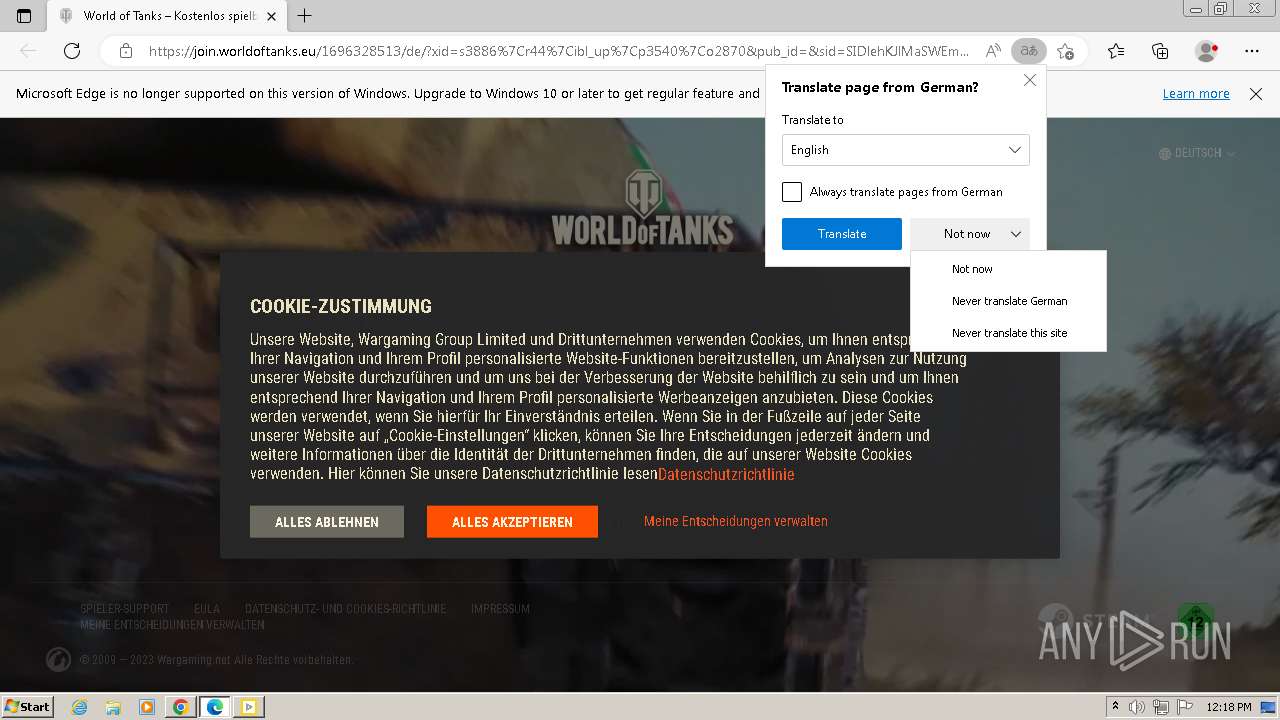Image resolution: width=1280 pixels, height=720 pixels.
Task: Click ALLES ABLEHNEN cookie button
Action: 327,522
